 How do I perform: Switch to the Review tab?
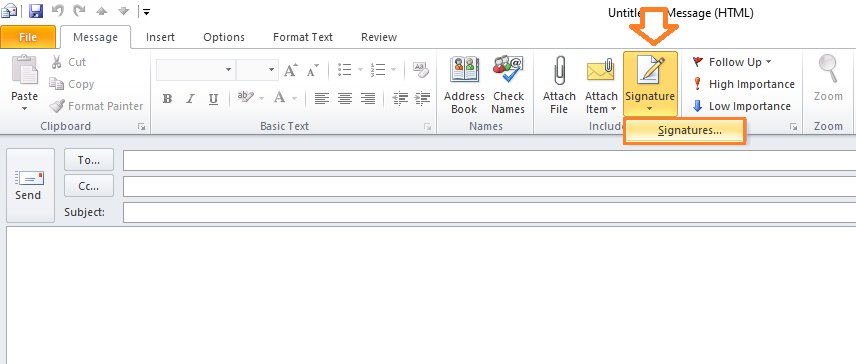pyautogui.click(x=379, y=37)
